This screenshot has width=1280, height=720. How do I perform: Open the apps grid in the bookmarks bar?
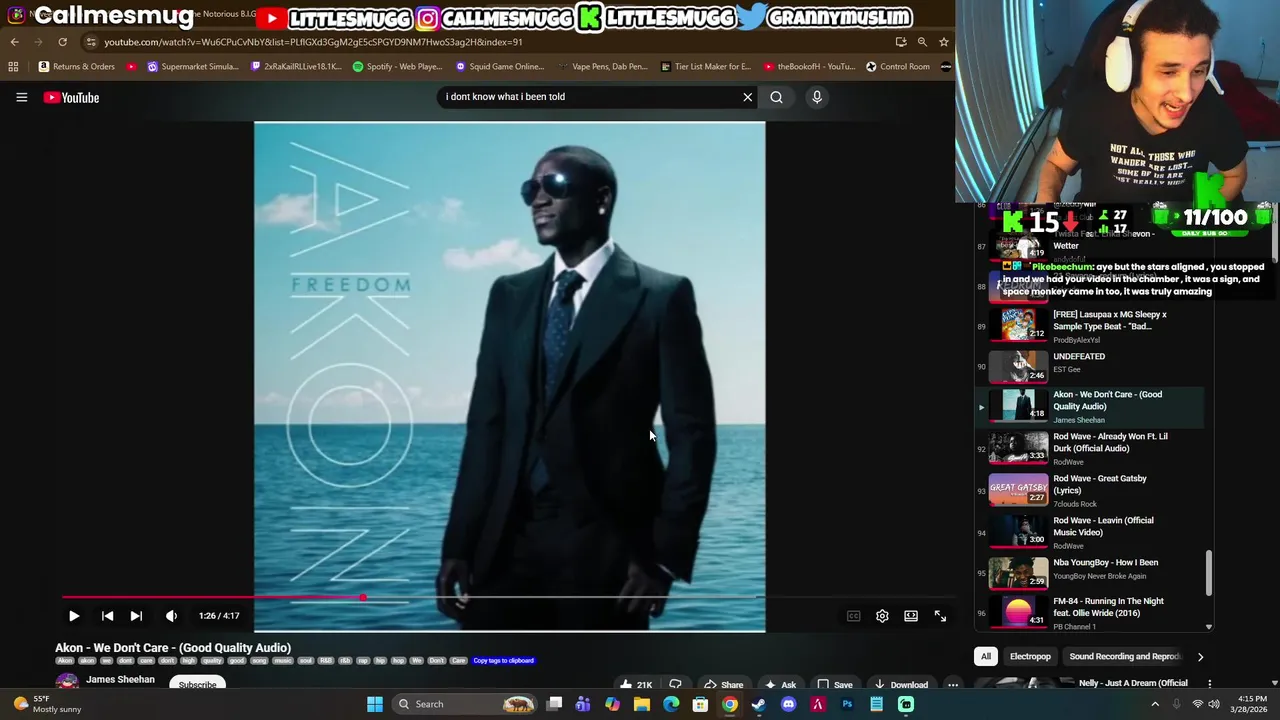[x=13, y=67]
